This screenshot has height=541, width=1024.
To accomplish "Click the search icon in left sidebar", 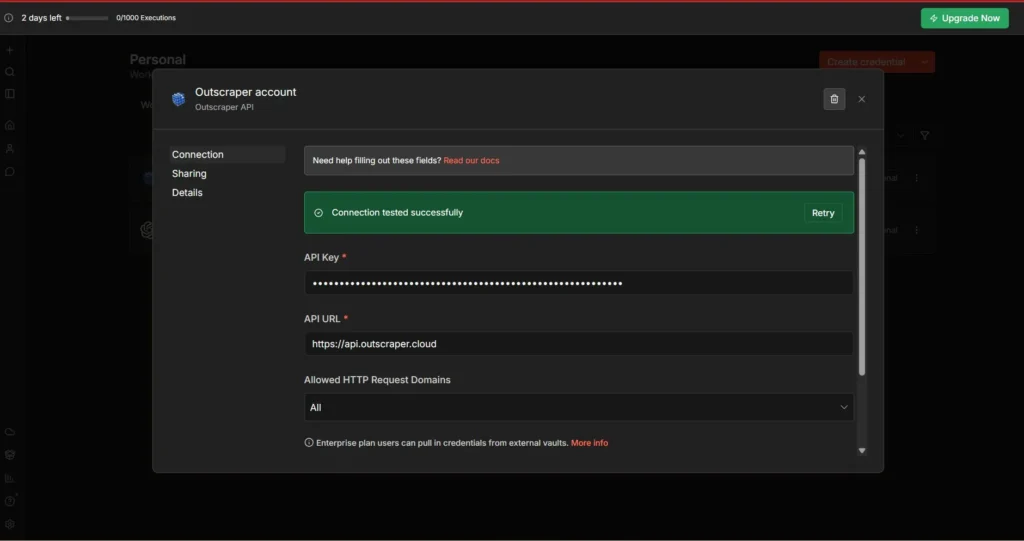I will (10, 72).
